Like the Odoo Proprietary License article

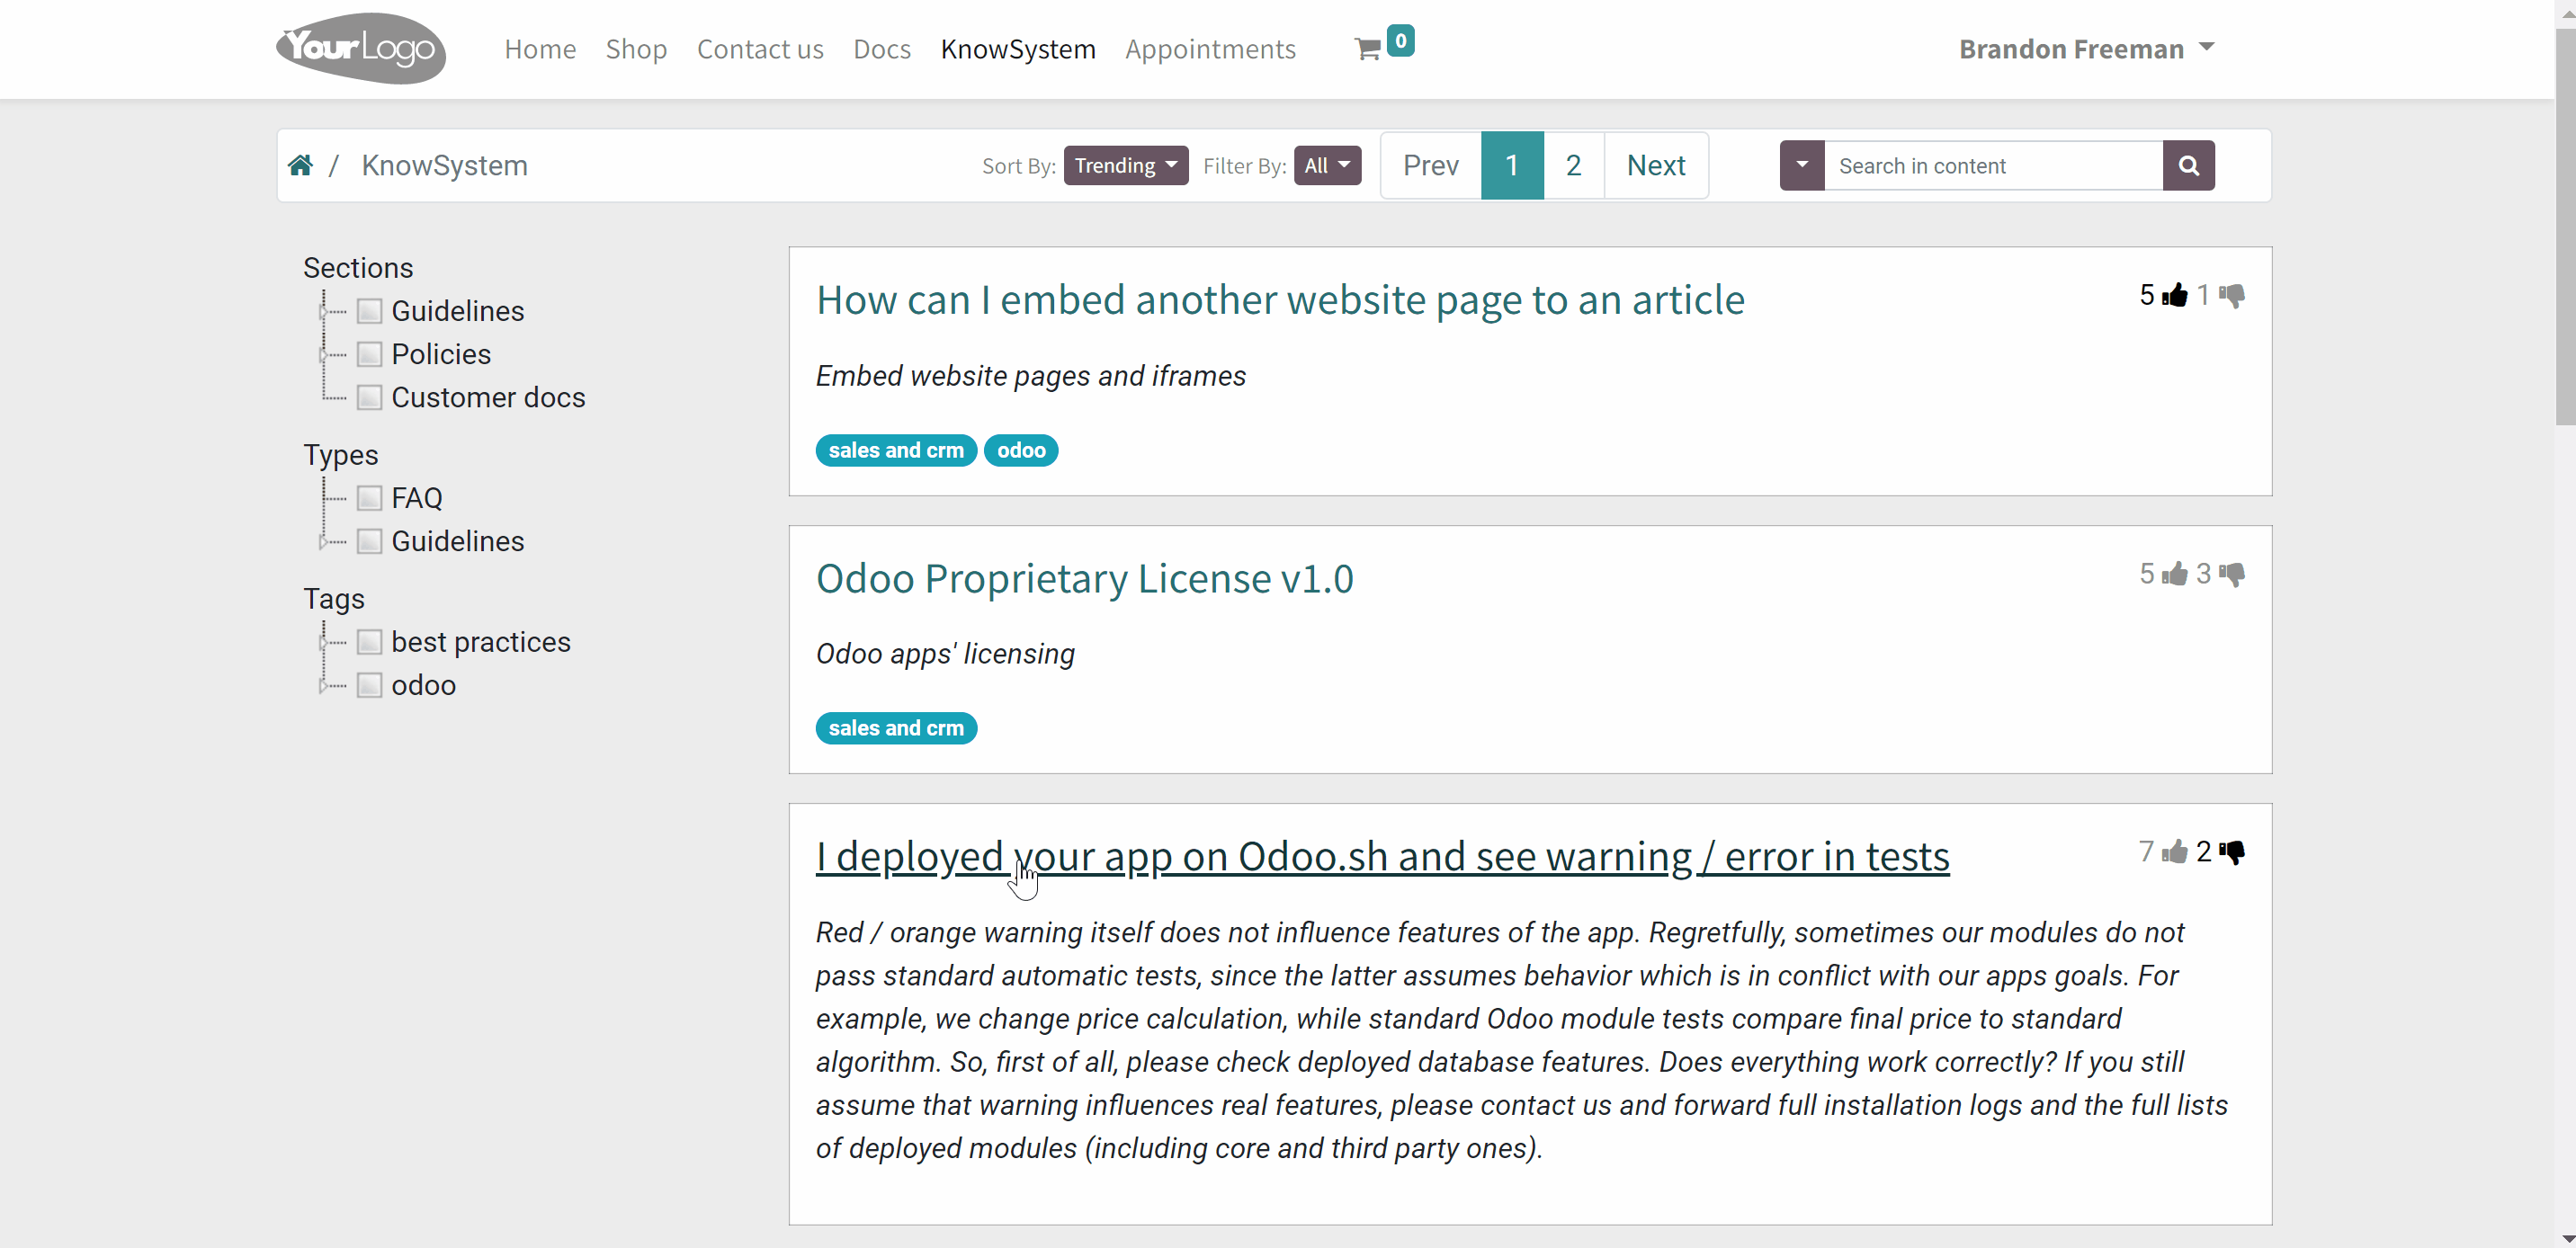coord(2175,574)
